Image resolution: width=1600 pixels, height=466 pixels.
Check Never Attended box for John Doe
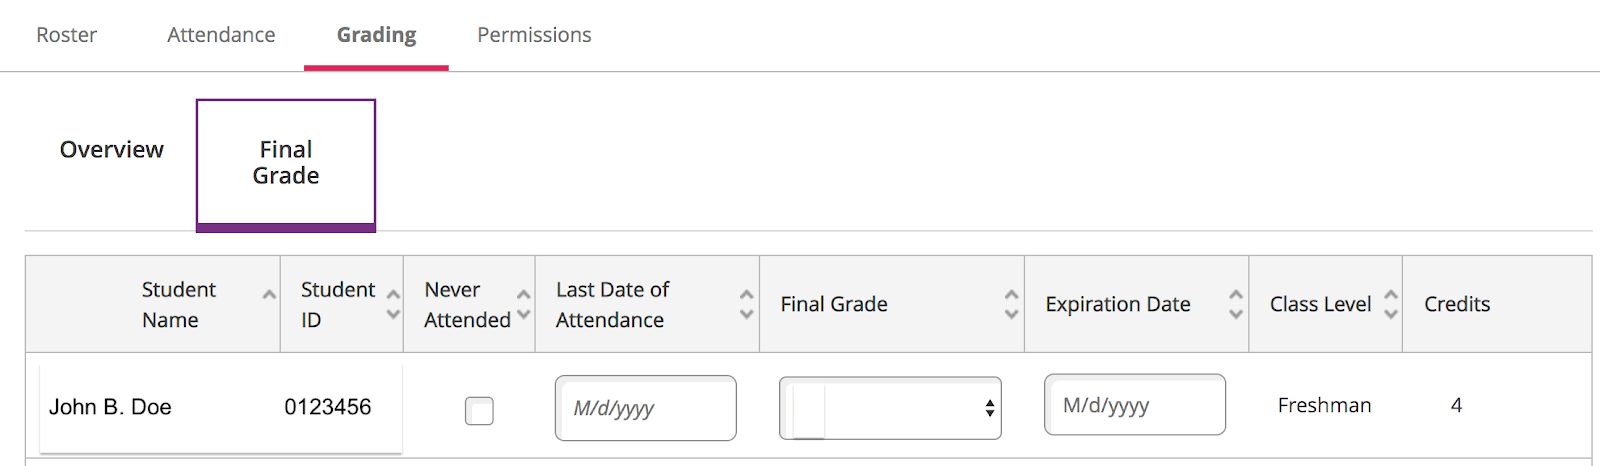tap(479, 410)
